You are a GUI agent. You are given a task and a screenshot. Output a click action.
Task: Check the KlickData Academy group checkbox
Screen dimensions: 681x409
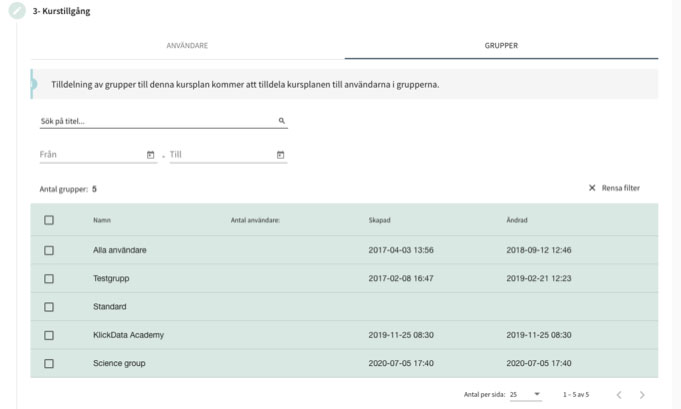point(49,335)
